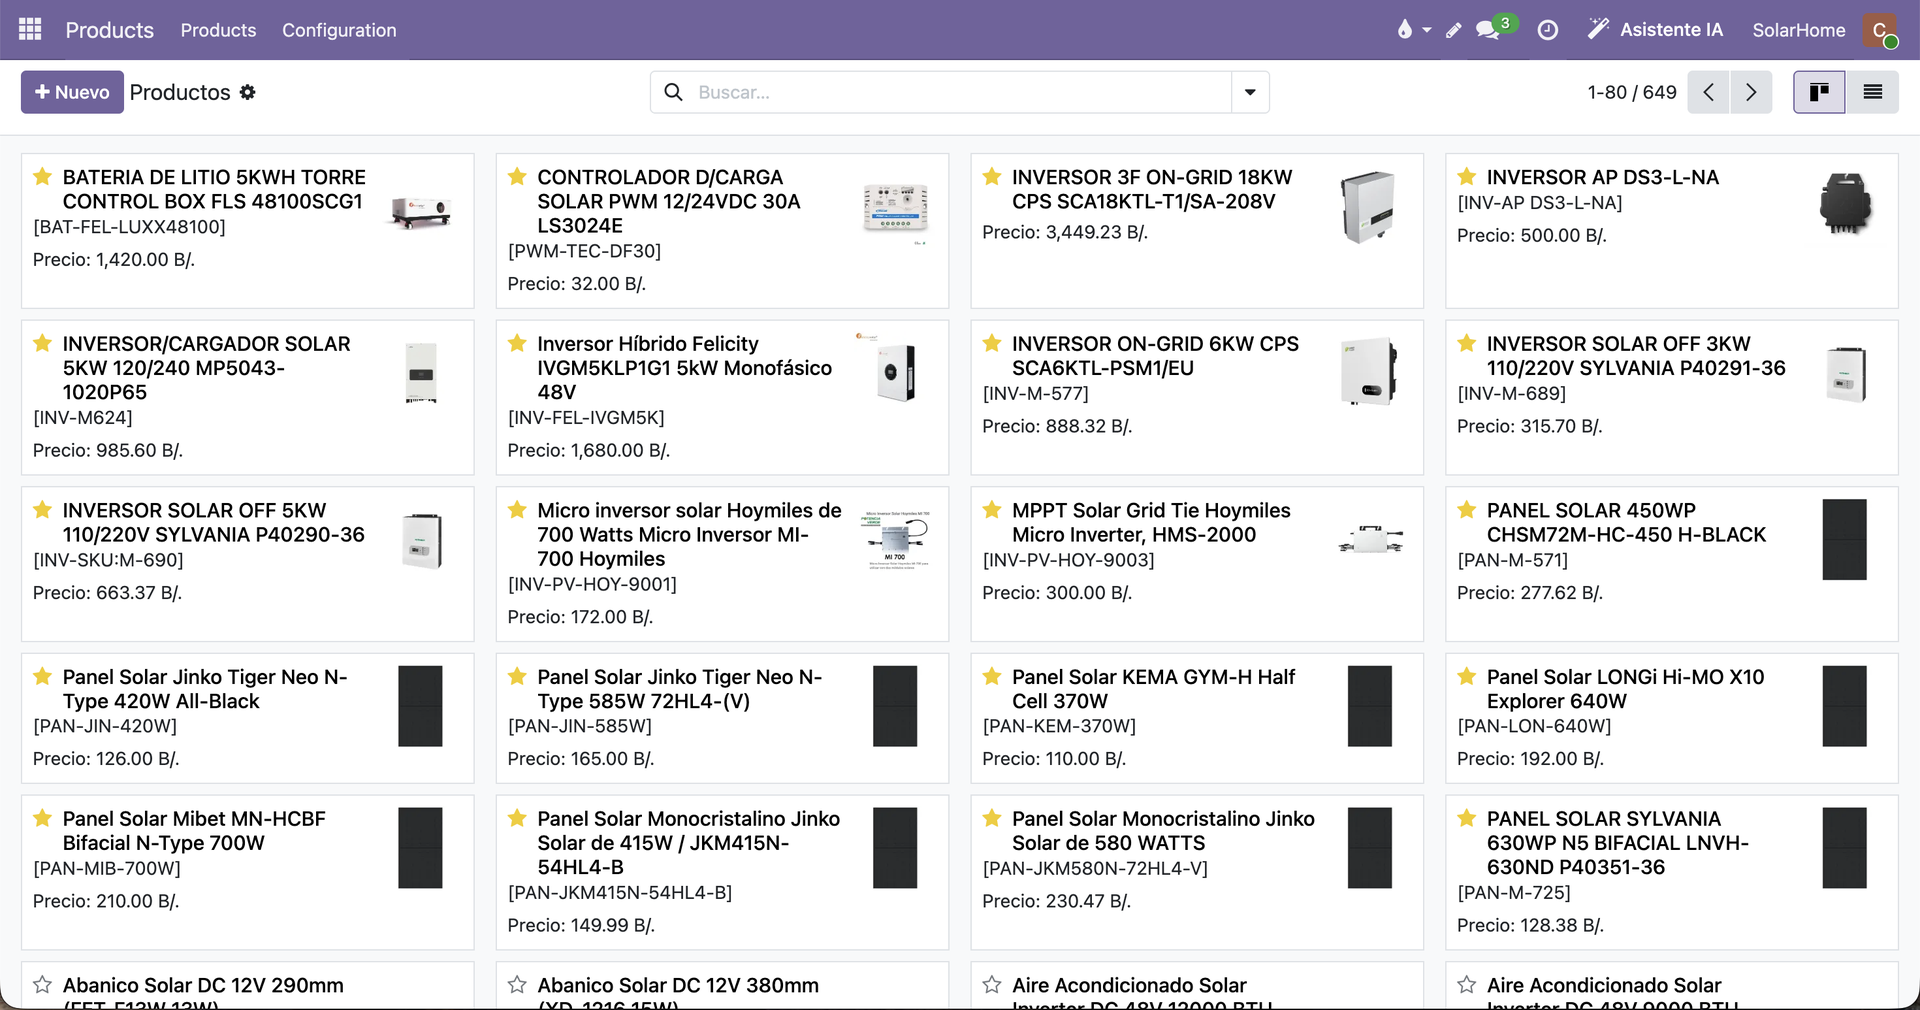Image resolution: width=1920 pixels, height=1010 pixels.
Task: Switch to Kanban view
Action: 1819,92
